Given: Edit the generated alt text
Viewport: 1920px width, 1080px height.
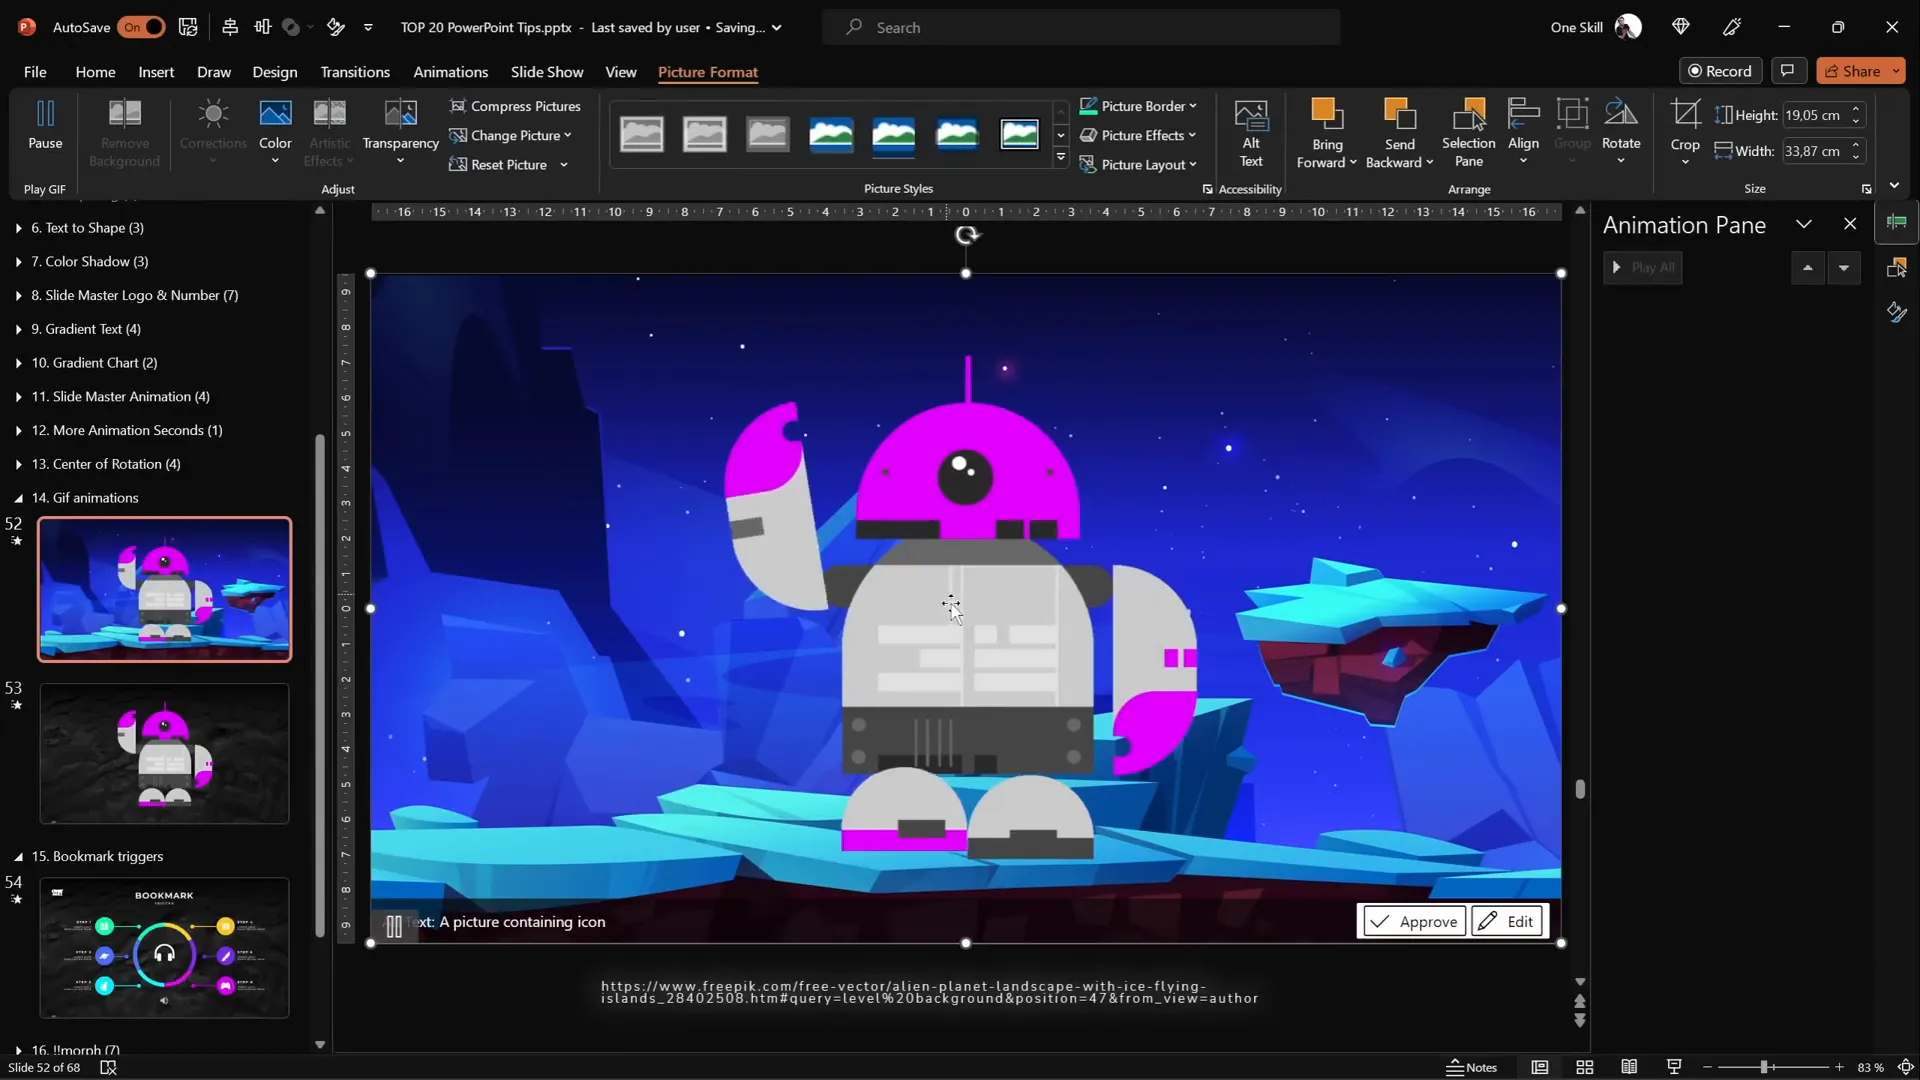Looking at the screenshot, I should tap(1508, 922).
